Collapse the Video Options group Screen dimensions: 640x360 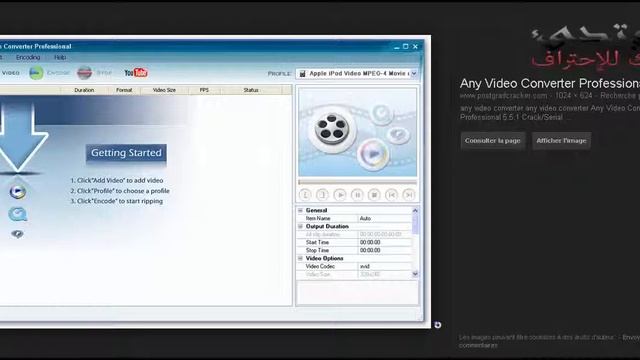pyautogui.click(x=301, y=258)
